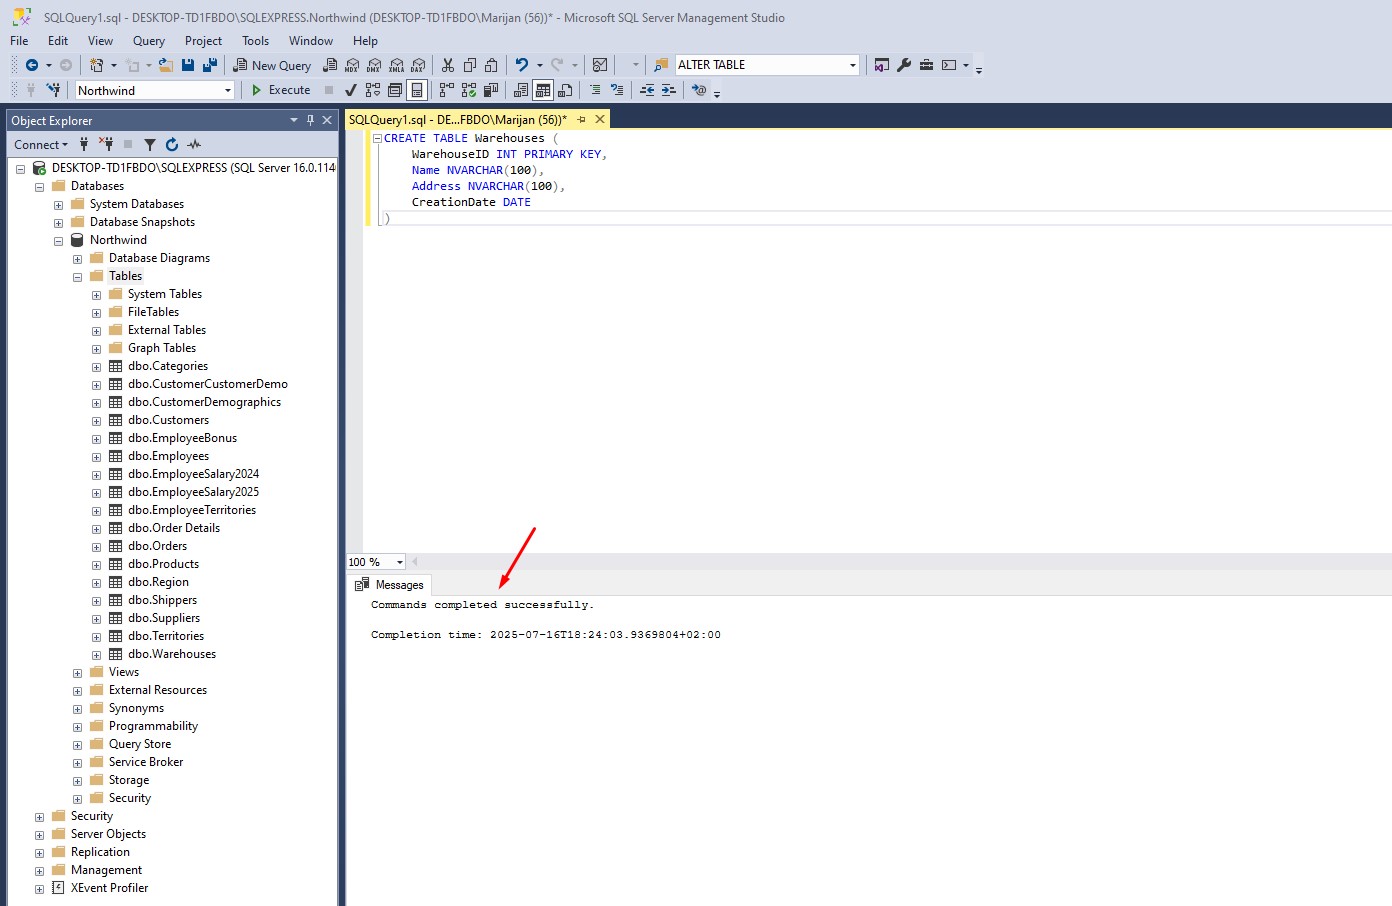Open the Toolbox briefcase icon

(x=927, y=65)
